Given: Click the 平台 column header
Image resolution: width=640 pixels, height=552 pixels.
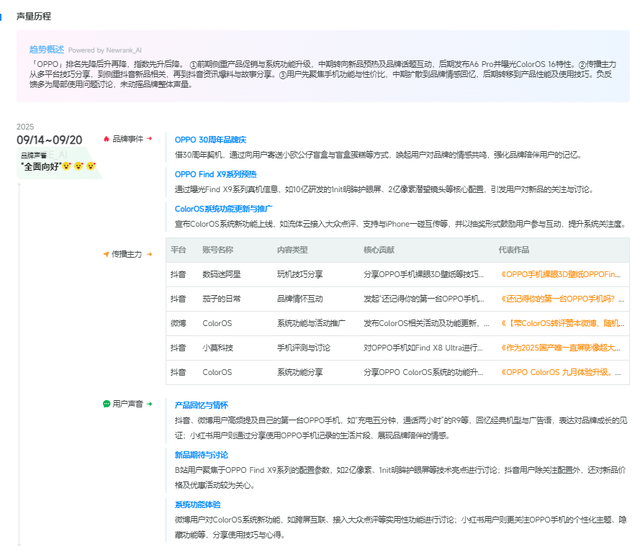Looking at the screenshot, I should 178,250.
